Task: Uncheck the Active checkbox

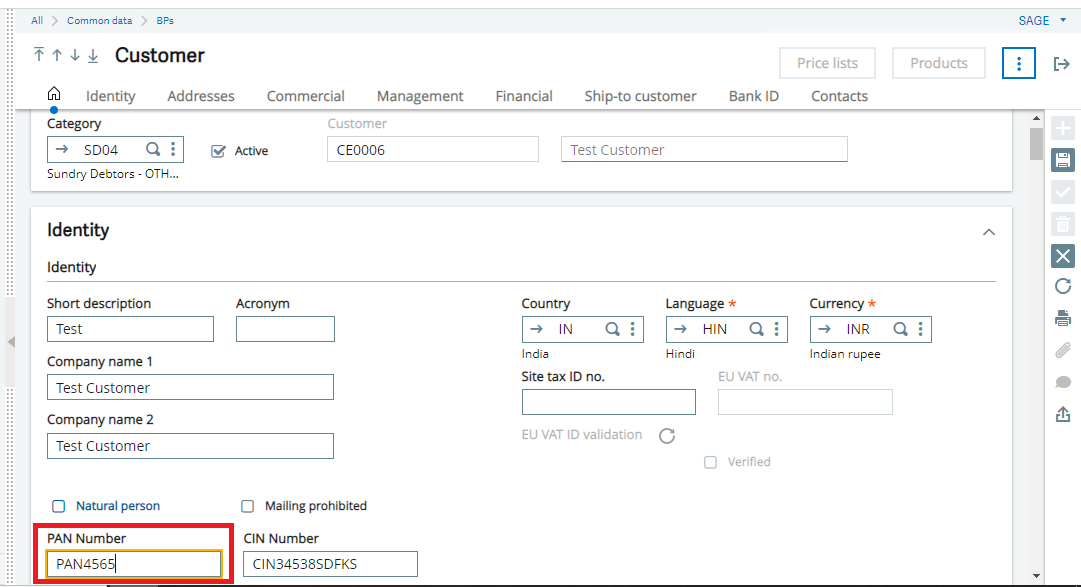Action: click(217, 151)
